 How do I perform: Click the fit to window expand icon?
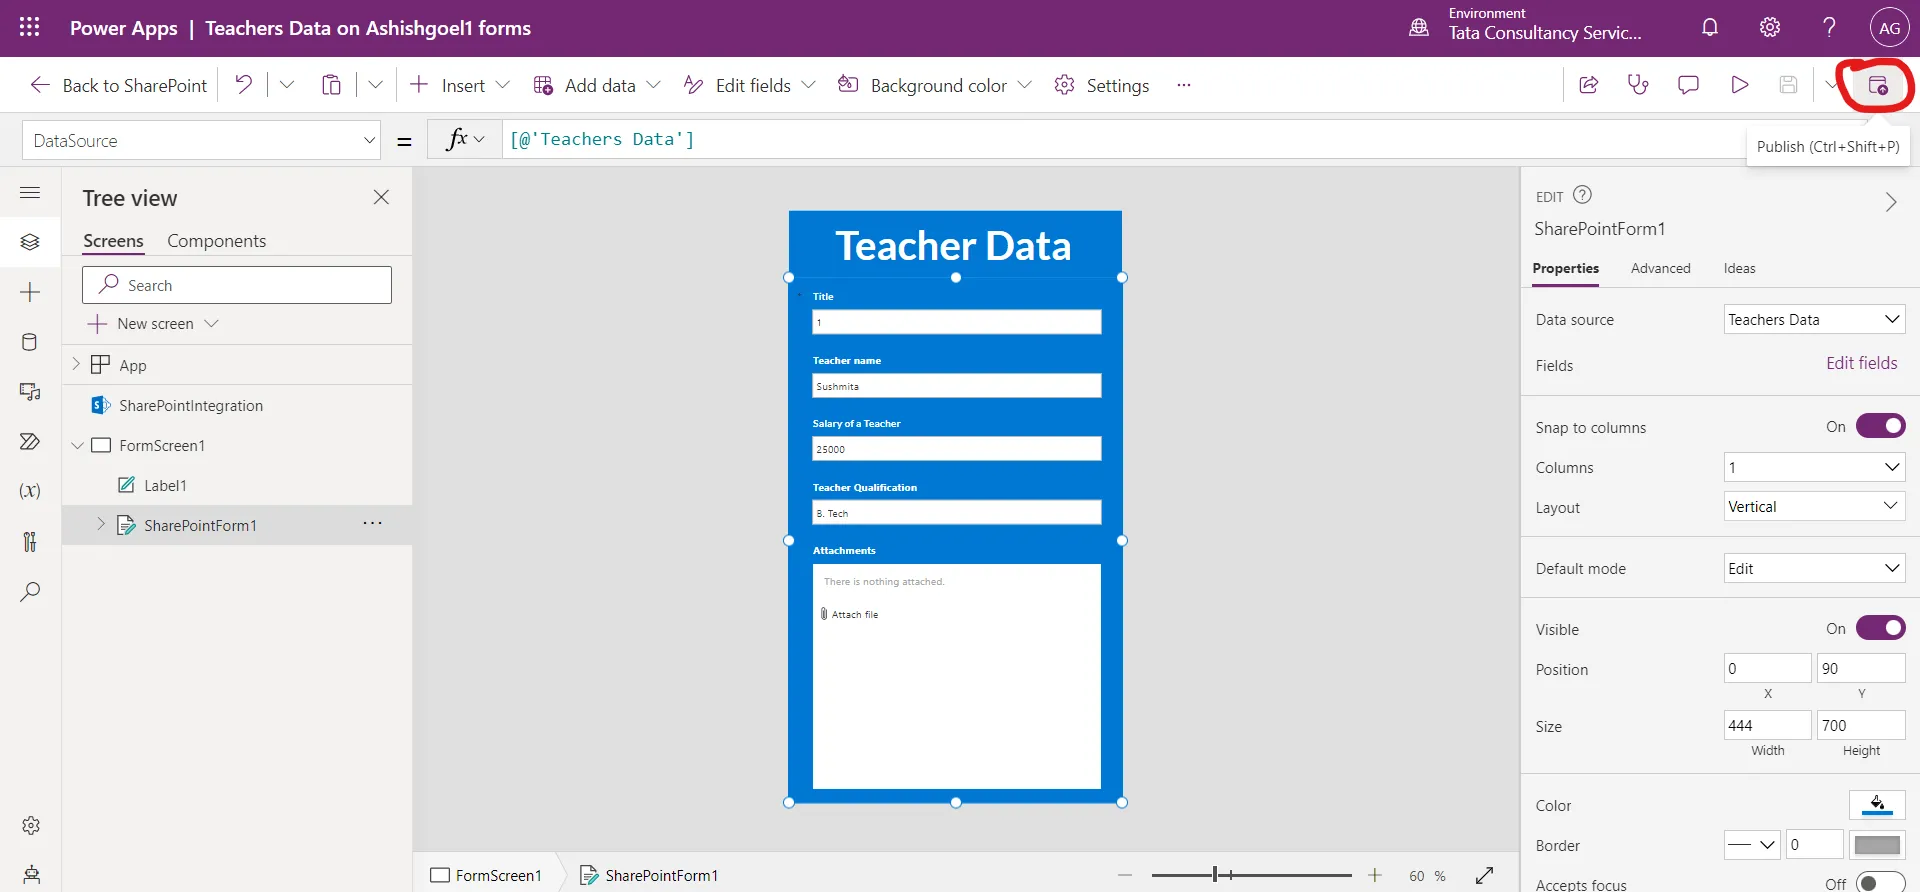1484,875
